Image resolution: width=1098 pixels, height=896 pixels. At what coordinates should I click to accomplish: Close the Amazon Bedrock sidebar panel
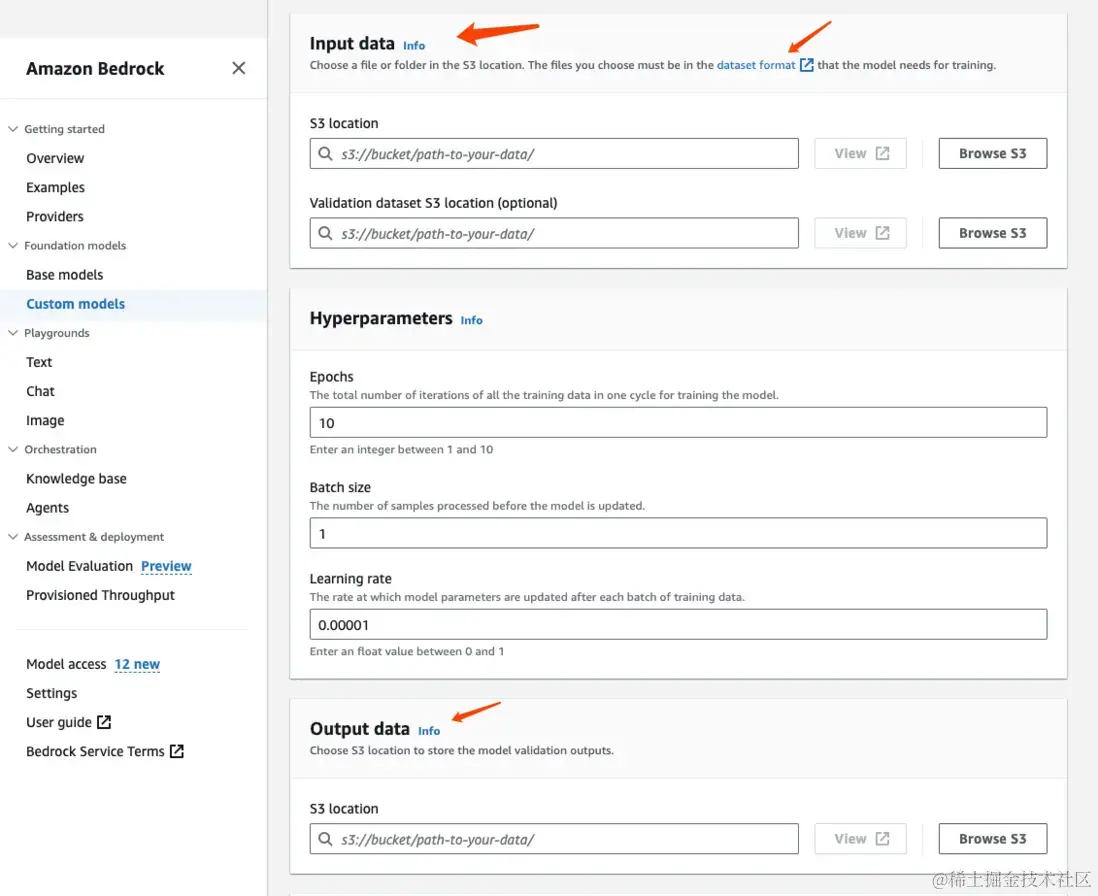pos(238,68)
